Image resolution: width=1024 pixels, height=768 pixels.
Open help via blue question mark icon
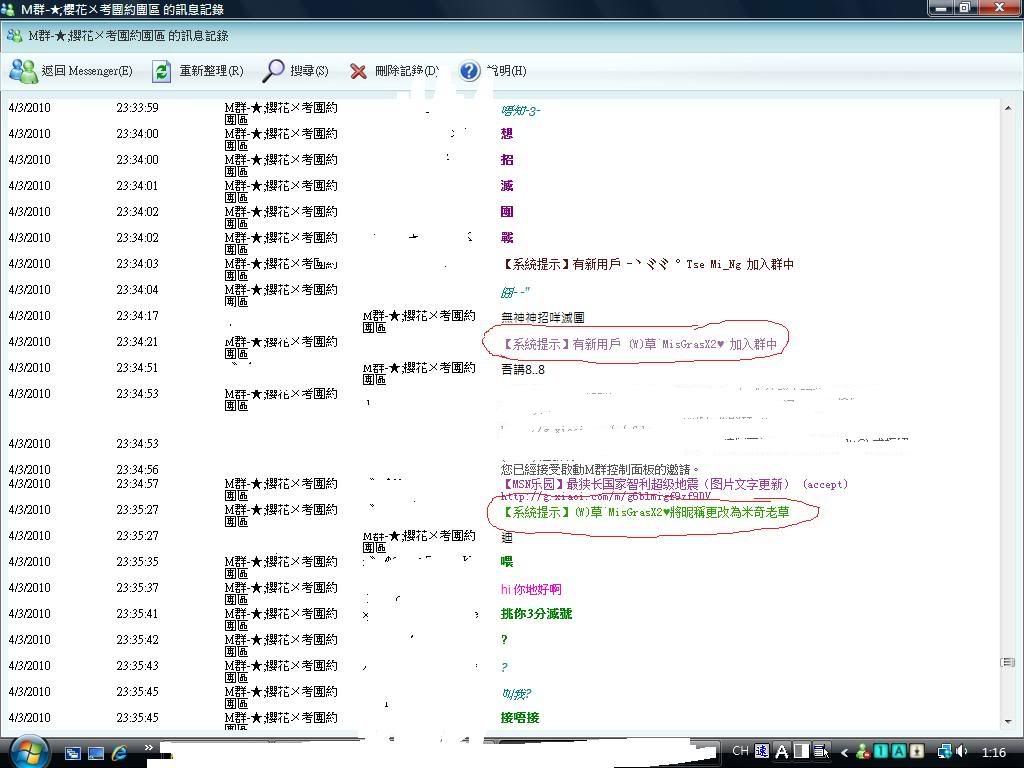[470, 71]
